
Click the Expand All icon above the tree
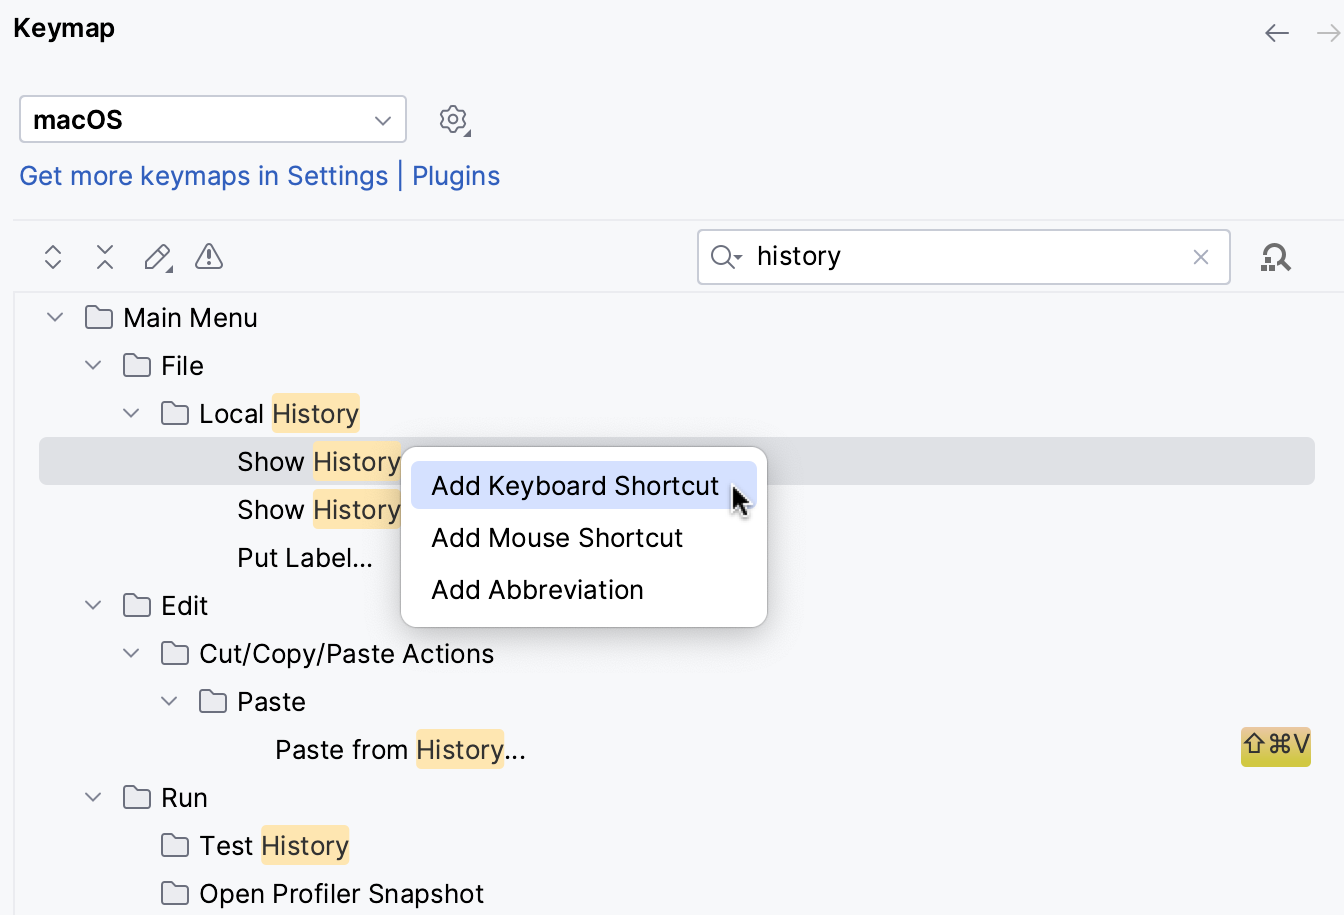(52, 257)
